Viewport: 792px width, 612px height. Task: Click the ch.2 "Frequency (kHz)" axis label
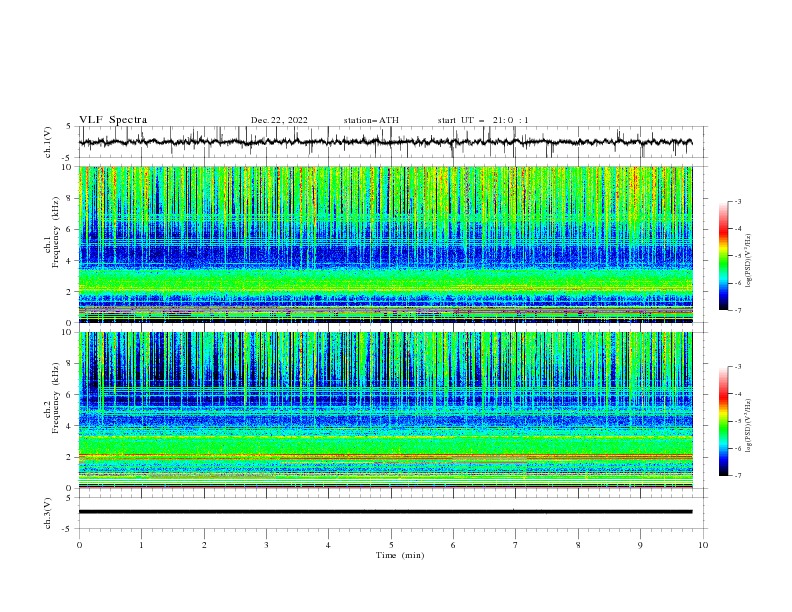tap(56, 398)
